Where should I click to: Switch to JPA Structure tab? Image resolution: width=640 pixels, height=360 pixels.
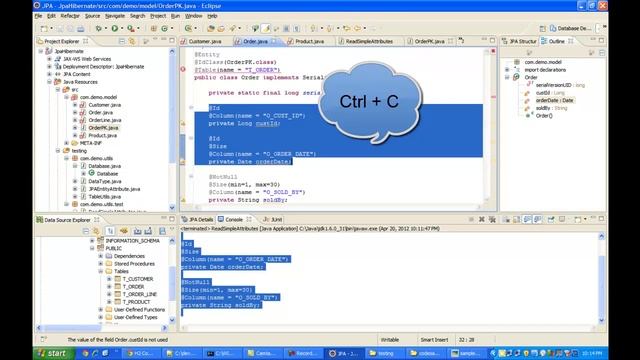click(519, 41)
